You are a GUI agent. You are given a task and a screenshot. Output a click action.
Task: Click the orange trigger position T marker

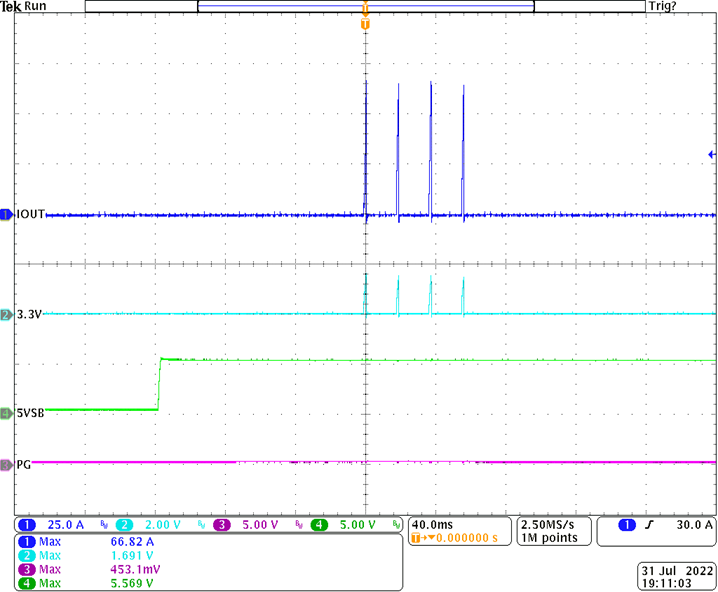pos(365,24)
